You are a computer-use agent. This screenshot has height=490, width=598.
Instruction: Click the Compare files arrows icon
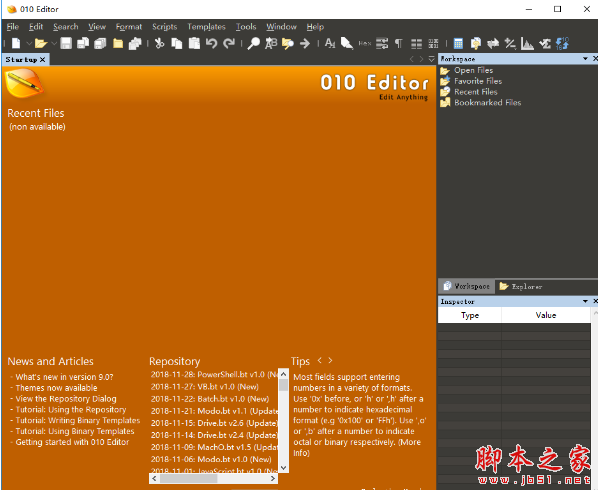493,43
